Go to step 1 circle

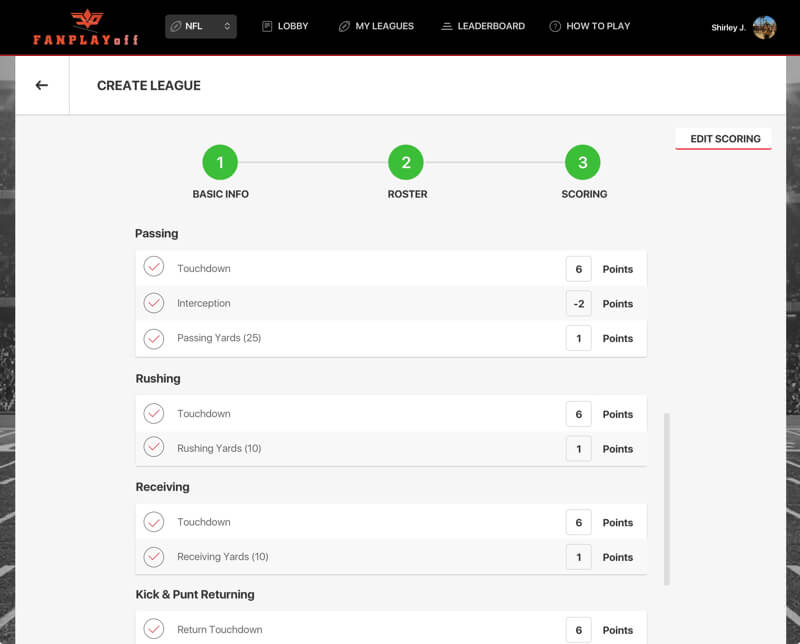(220, 162)
